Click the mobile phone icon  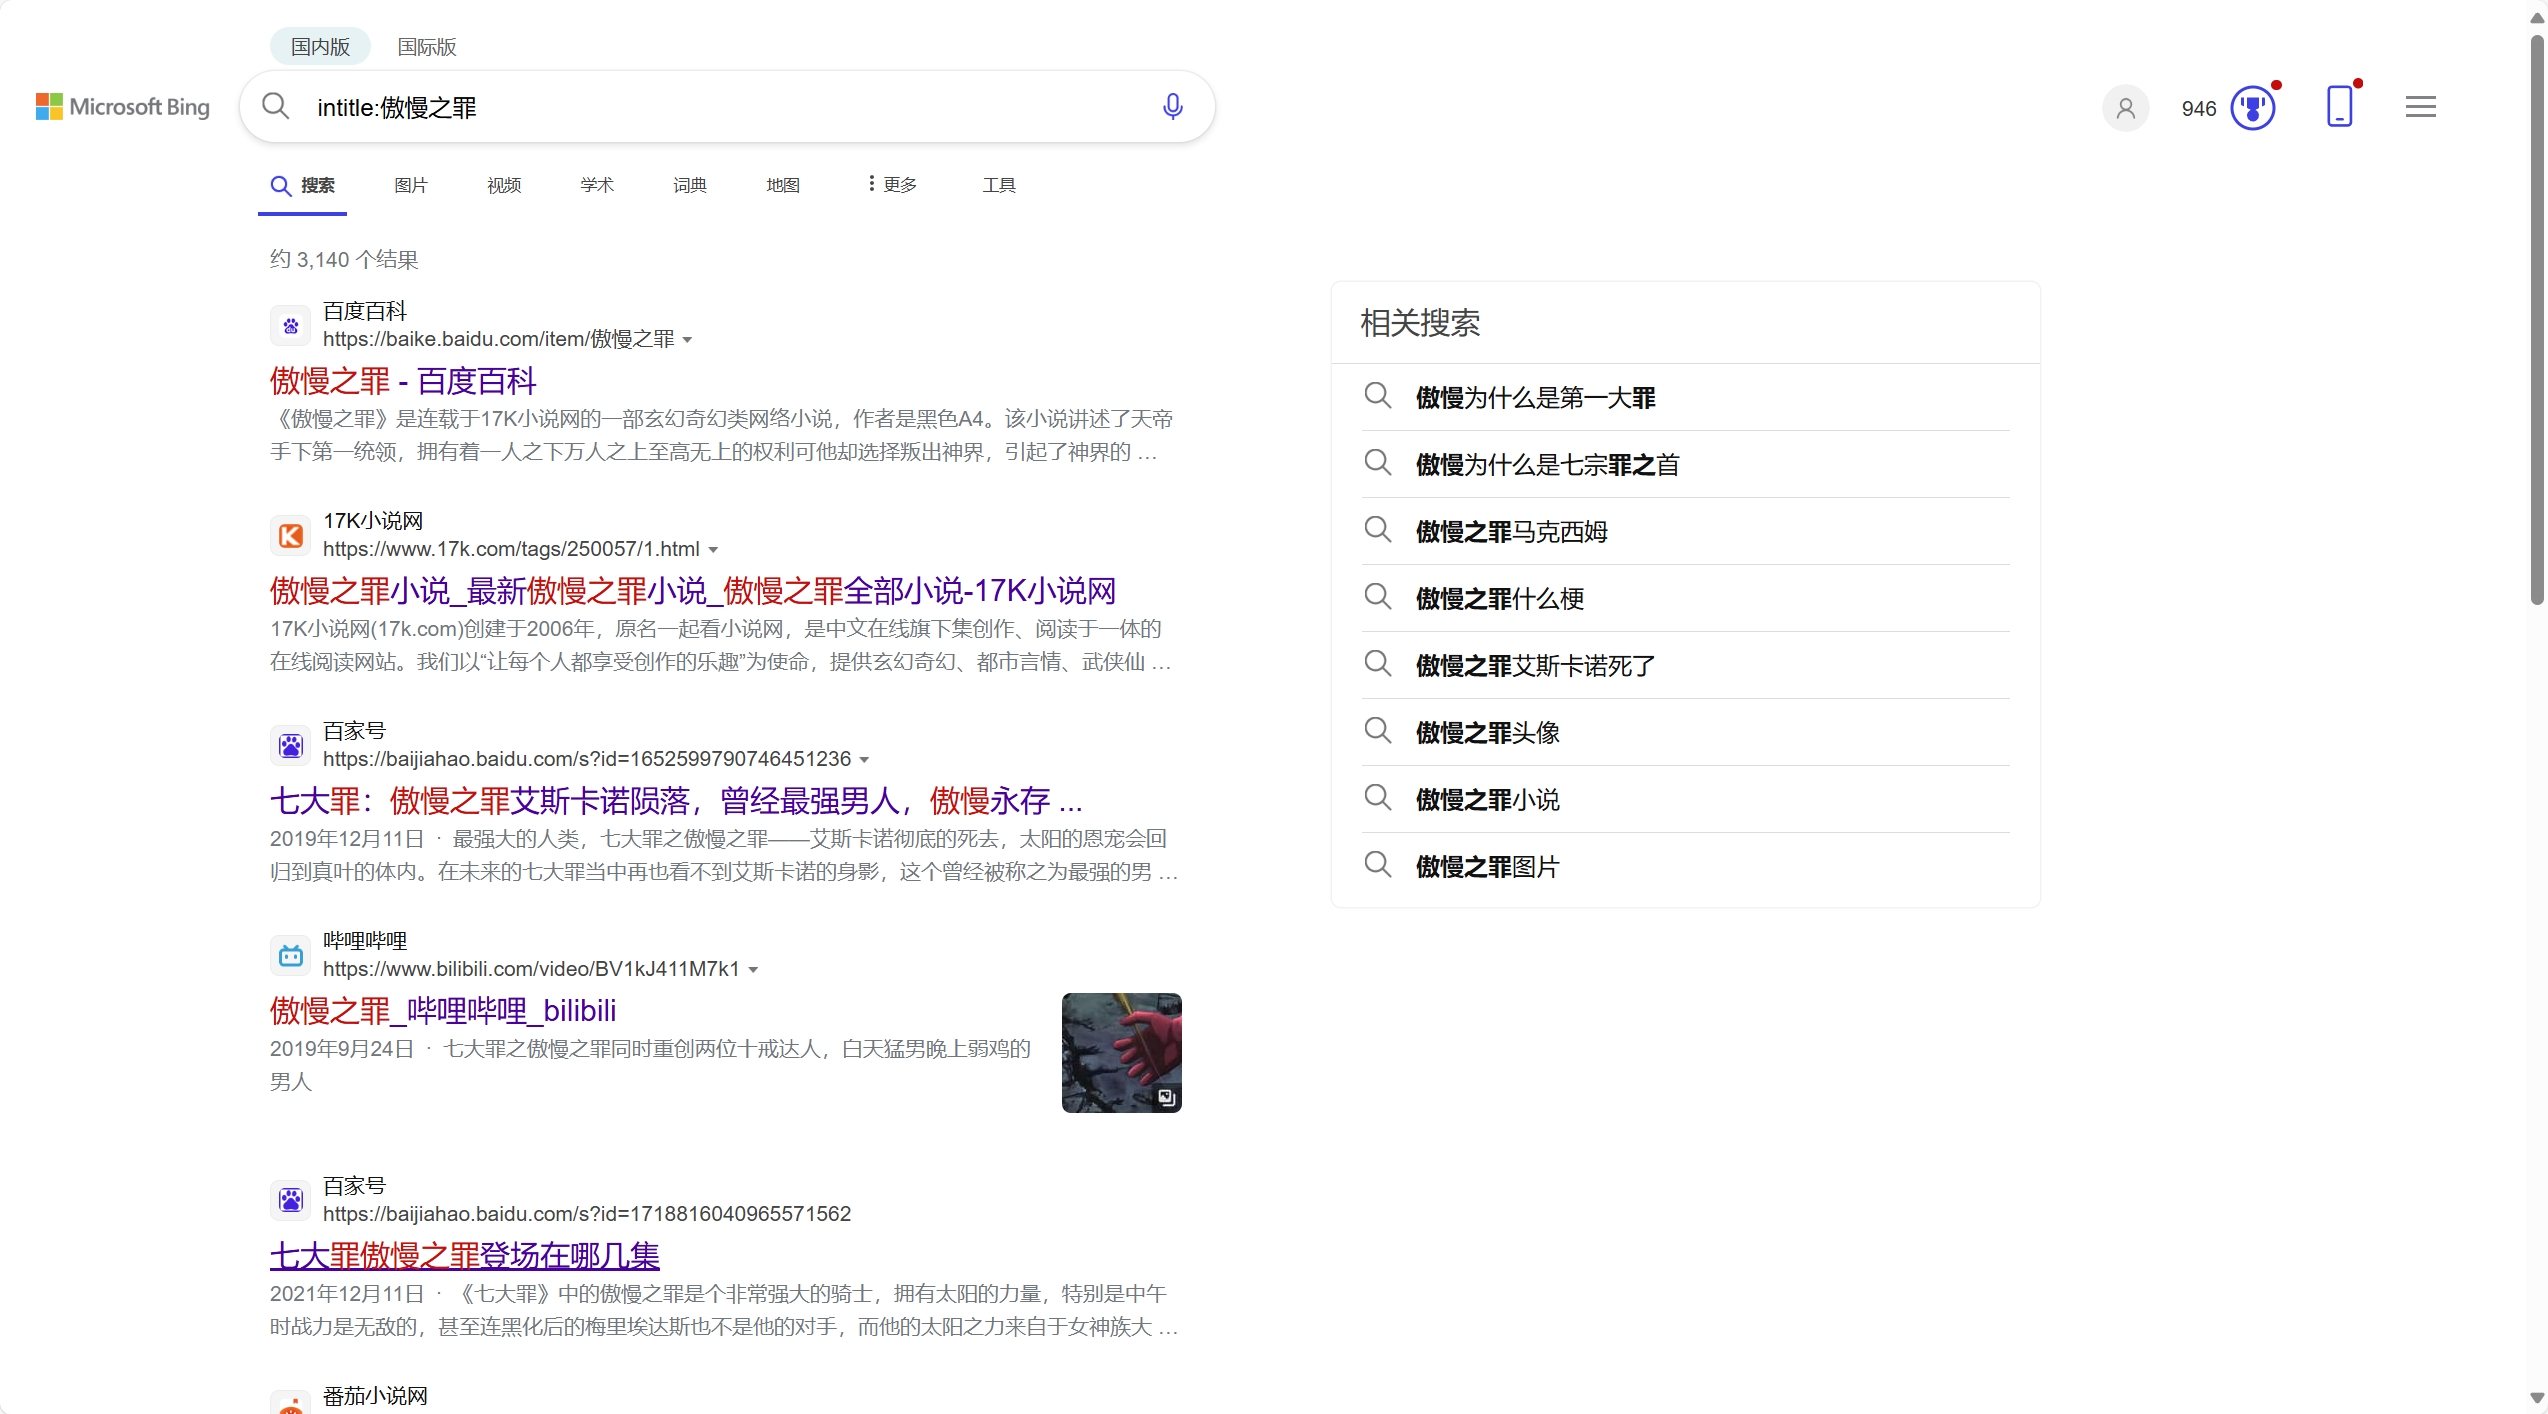coord(2339,106)
